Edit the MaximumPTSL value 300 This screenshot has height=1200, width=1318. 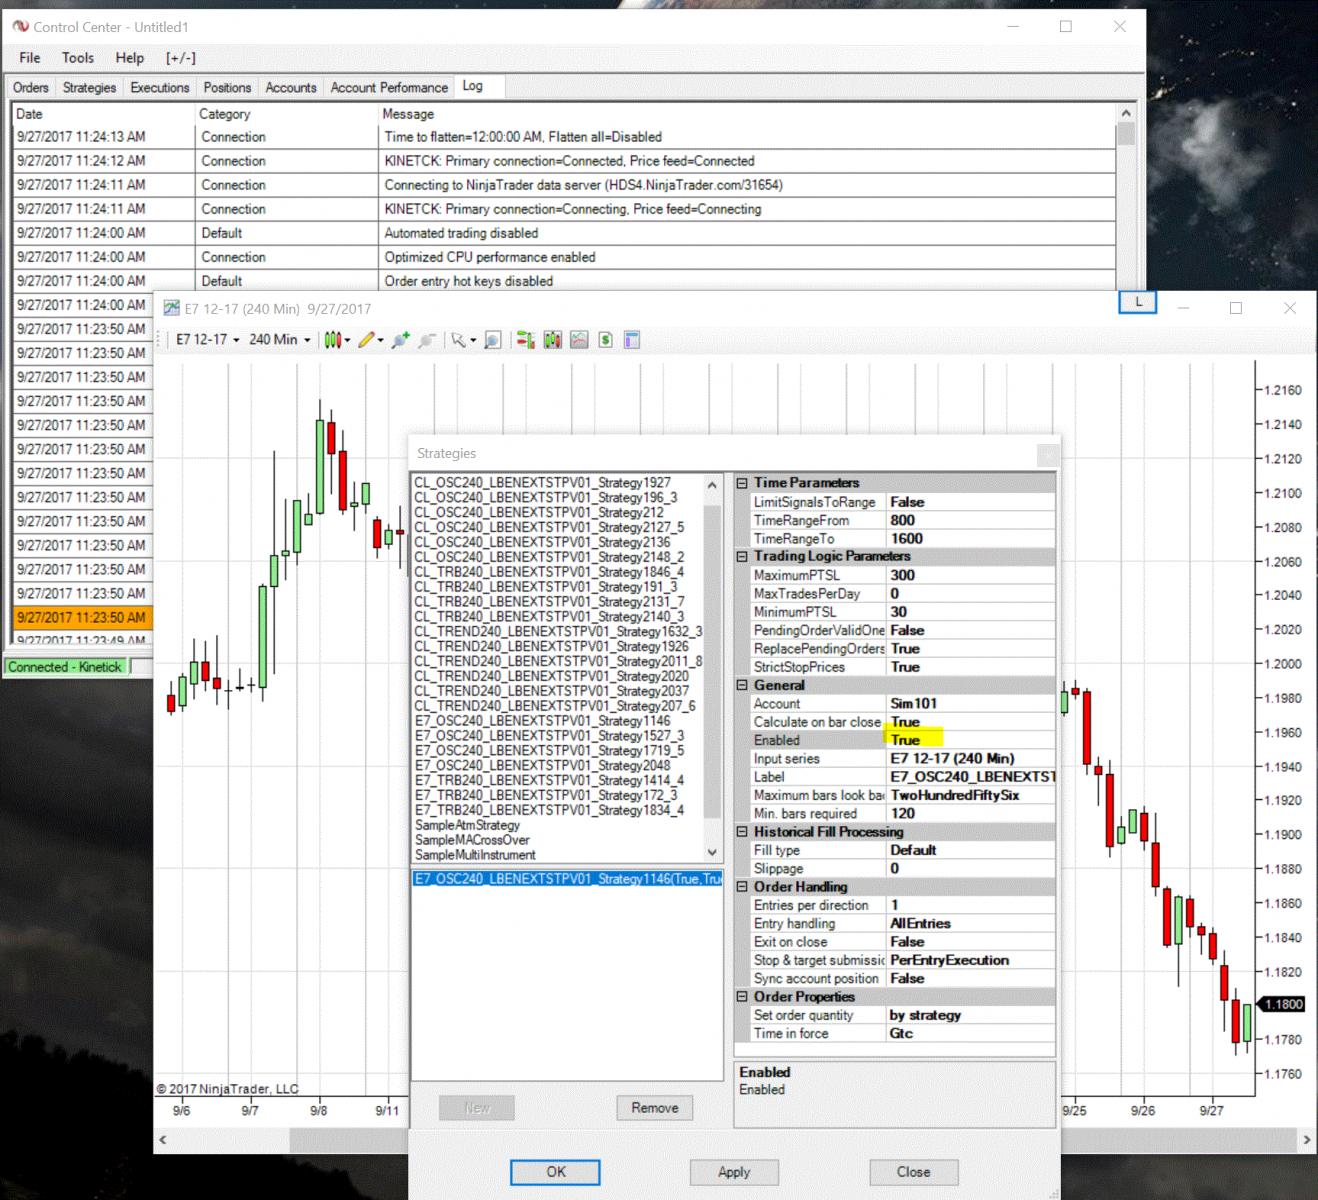click(970, 575)
